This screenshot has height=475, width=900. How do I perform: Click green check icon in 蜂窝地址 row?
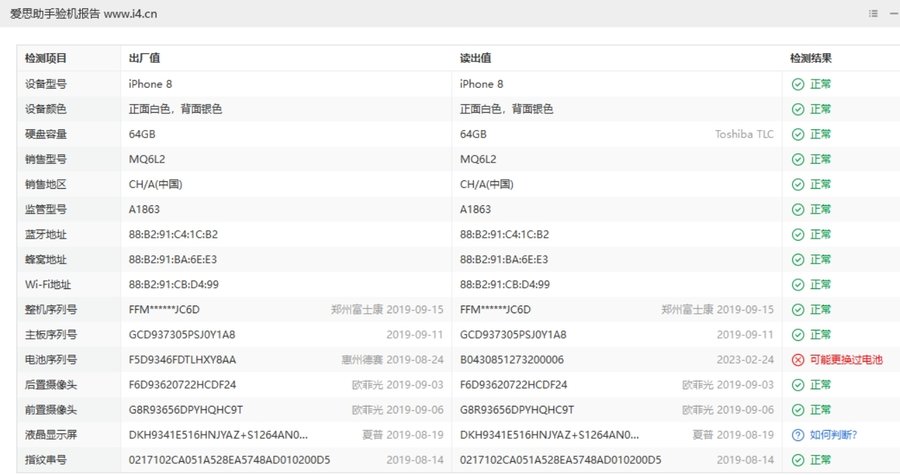click(x=798, y=260)
